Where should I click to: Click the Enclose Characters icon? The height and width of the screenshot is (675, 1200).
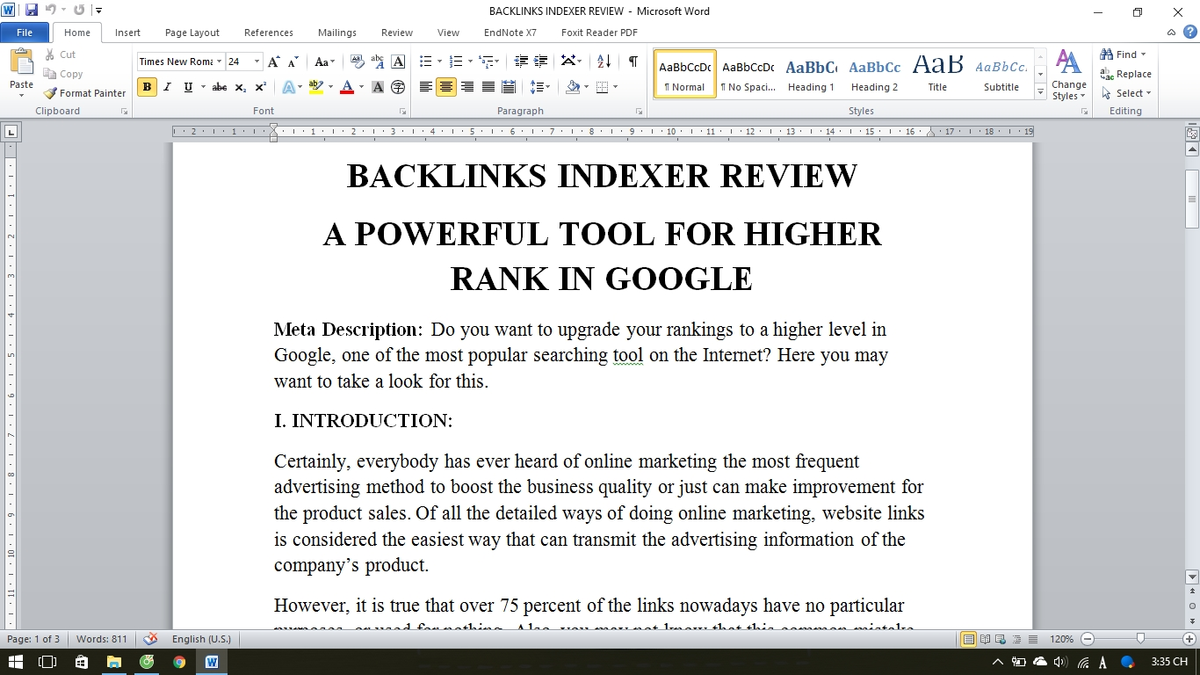(397, 87)
